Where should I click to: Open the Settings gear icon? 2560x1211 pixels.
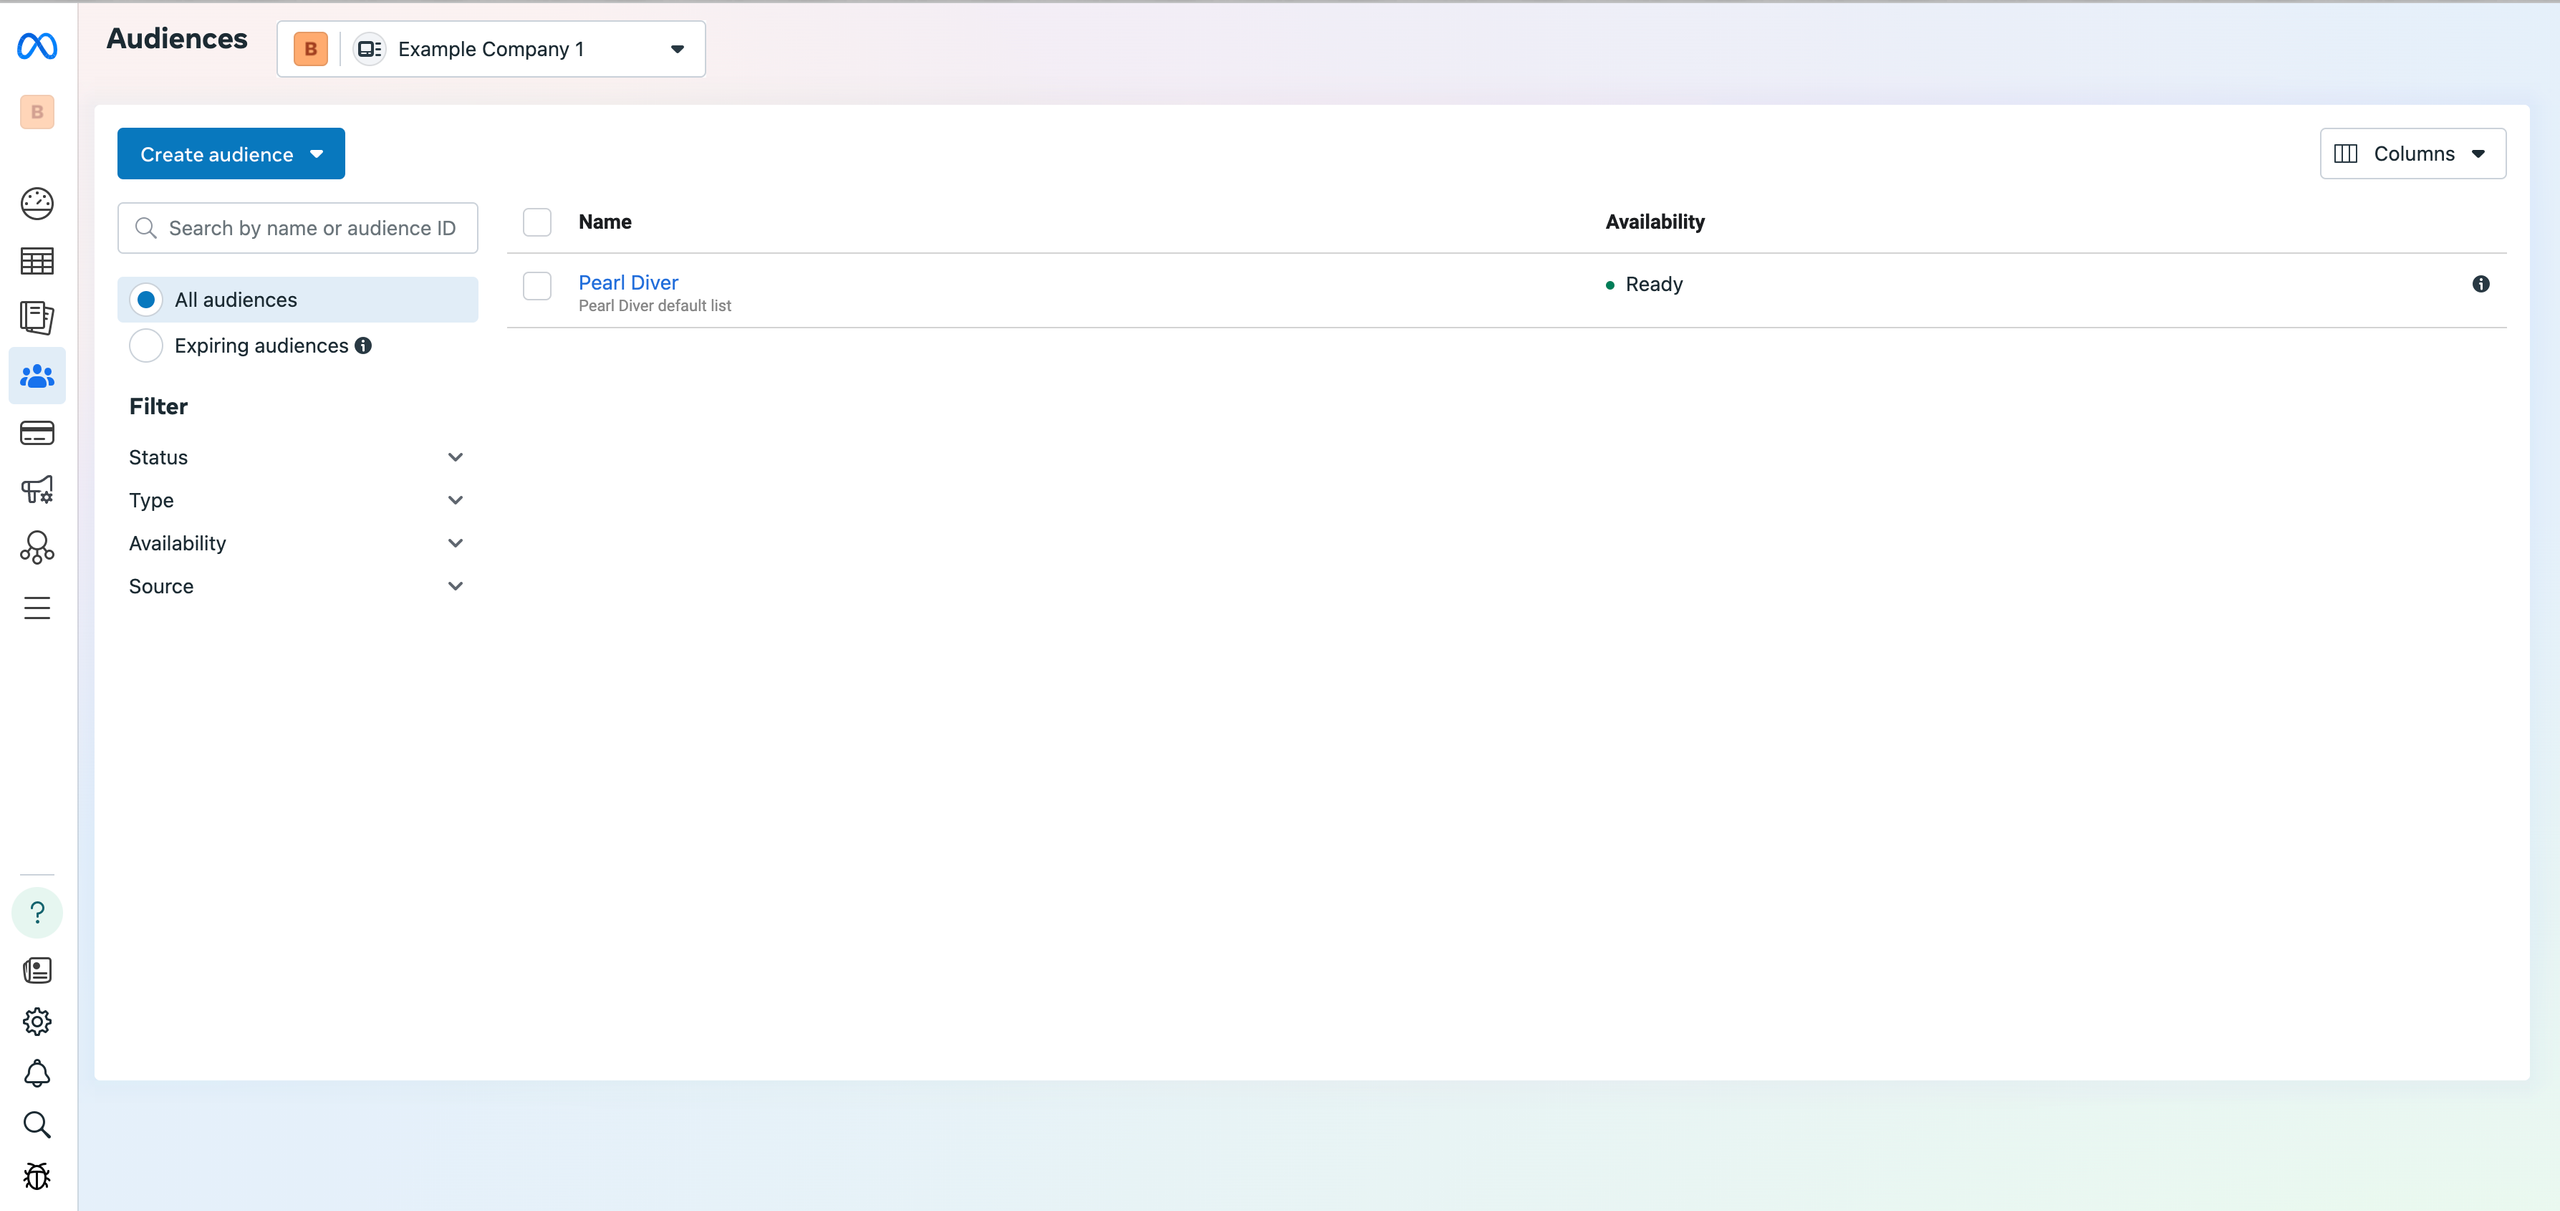pos(37,1021)
